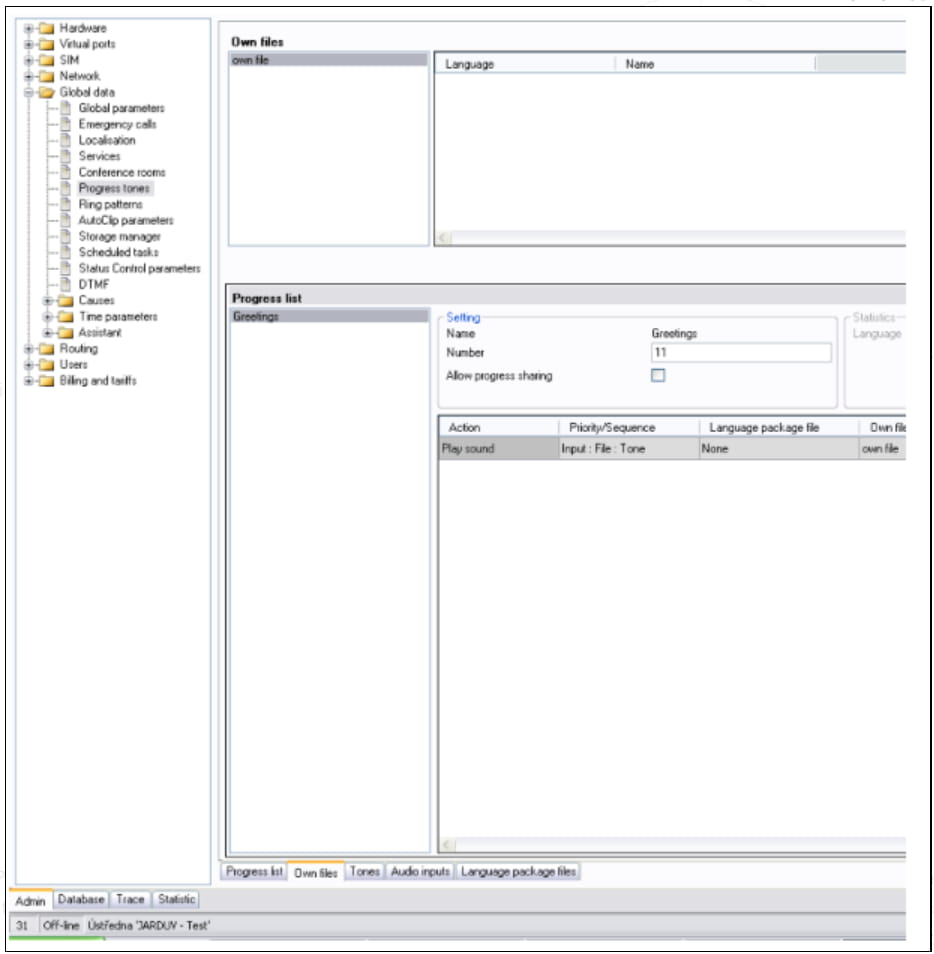Select the Trace bottom tab

coord(130,899)
